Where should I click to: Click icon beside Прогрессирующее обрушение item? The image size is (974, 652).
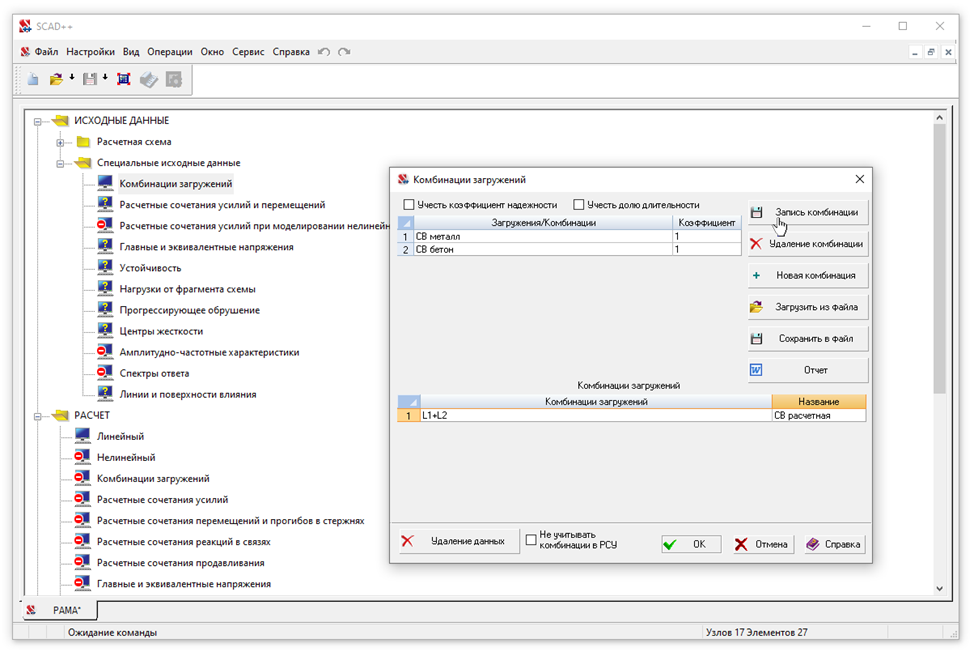(x=105, y=309)
